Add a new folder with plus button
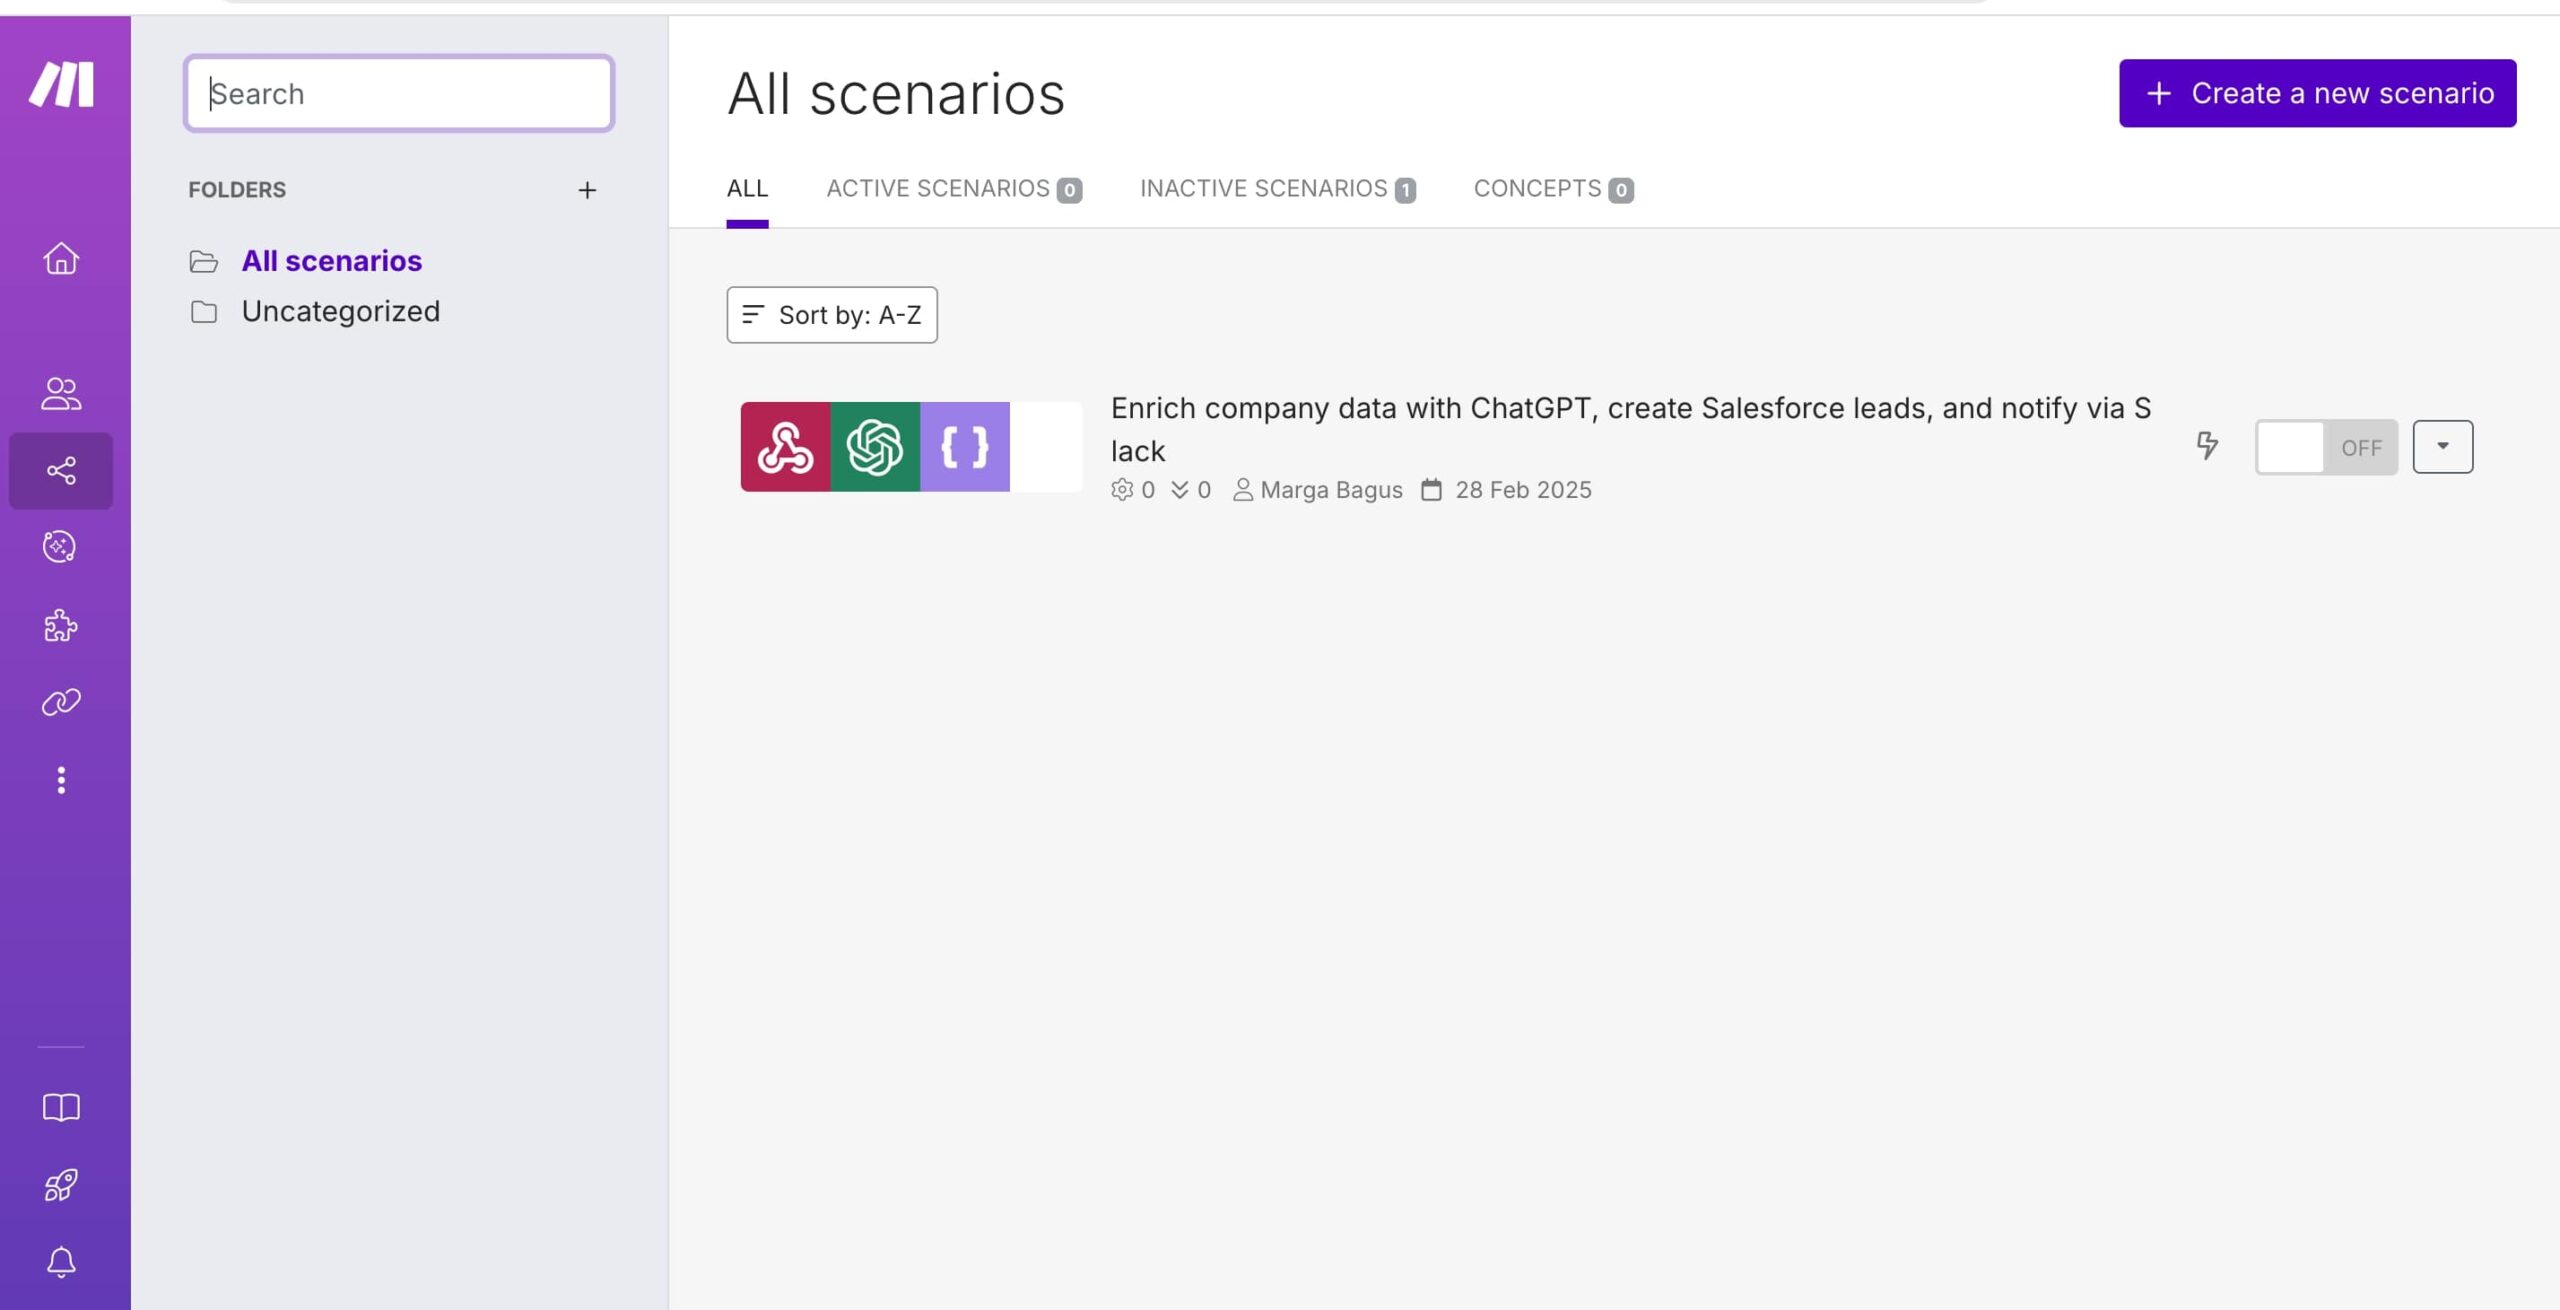Viewport: 2560px width, 1310px height. click(x=587, y=189)
